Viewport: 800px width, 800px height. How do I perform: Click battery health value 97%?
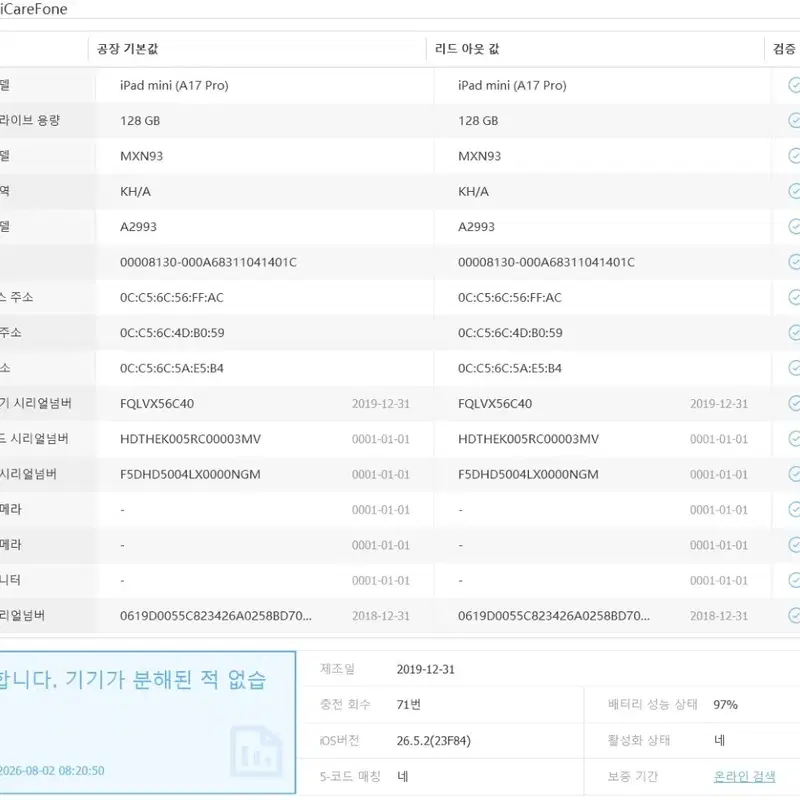725,705
